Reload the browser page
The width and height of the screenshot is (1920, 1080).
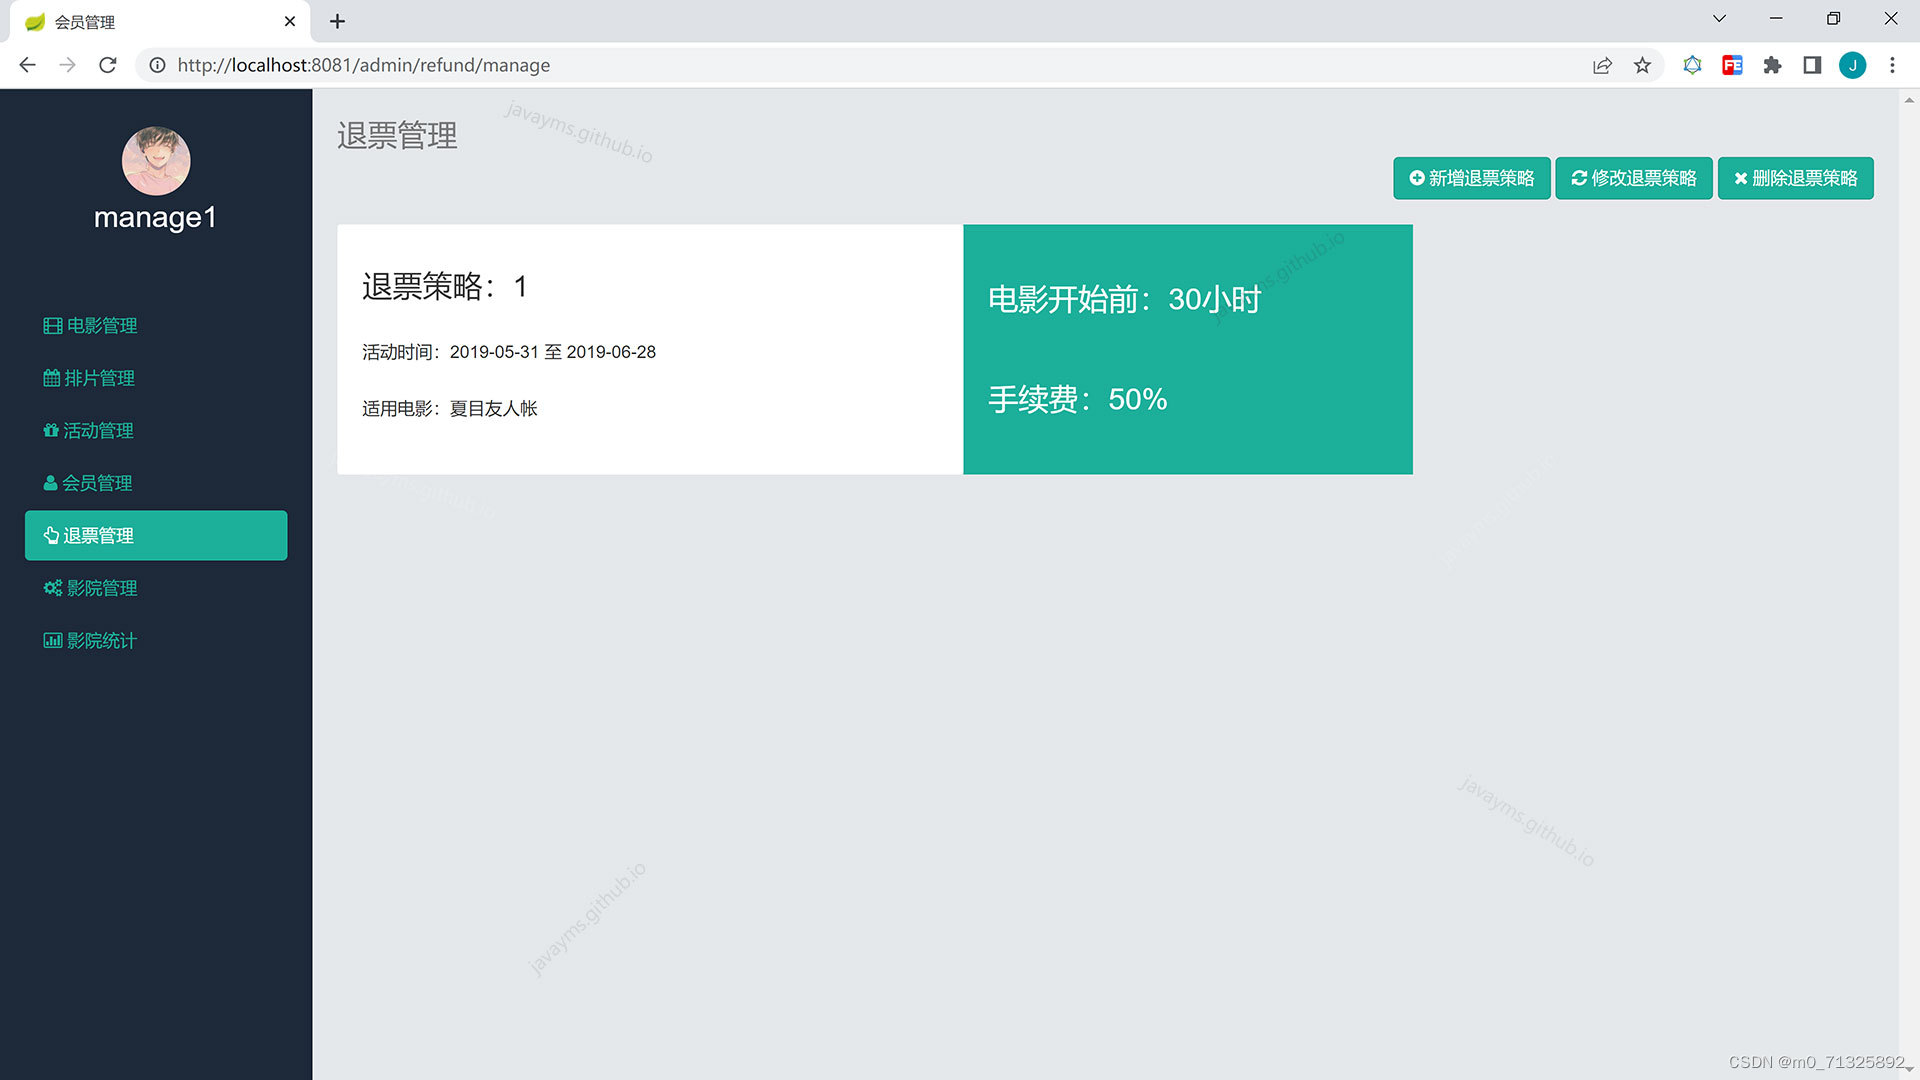(108, 65)
